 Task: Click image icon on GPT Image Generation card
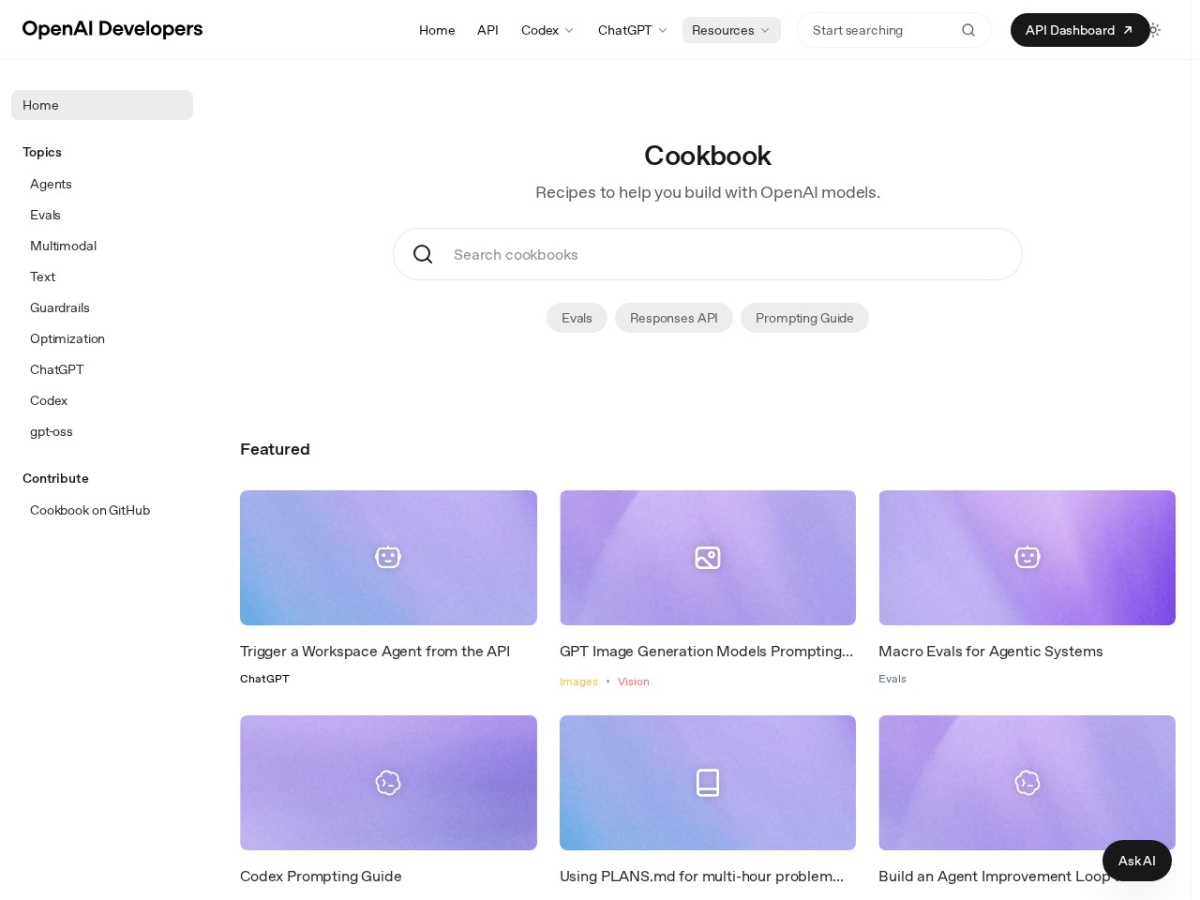click(708, 557)
